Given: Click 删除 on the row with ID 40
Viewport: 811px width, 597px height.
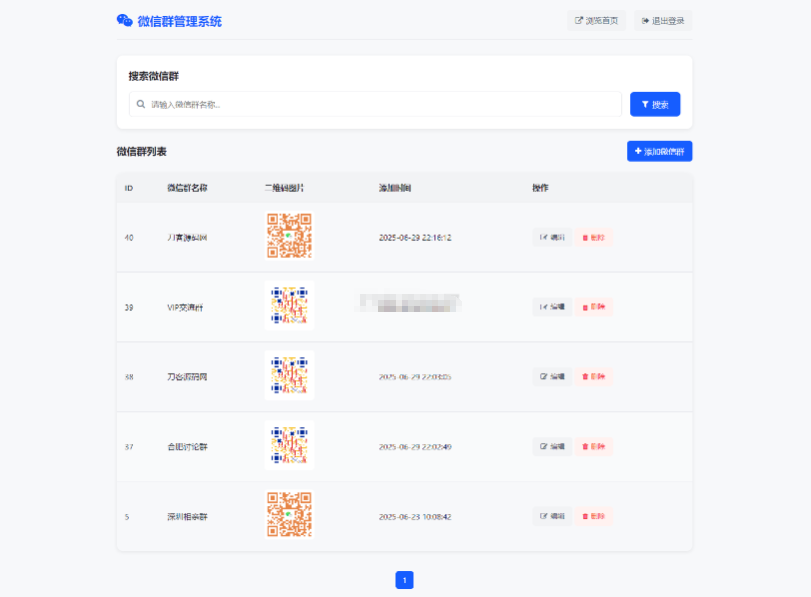Looking at the screenshot, I should click(x=594, y=237).
